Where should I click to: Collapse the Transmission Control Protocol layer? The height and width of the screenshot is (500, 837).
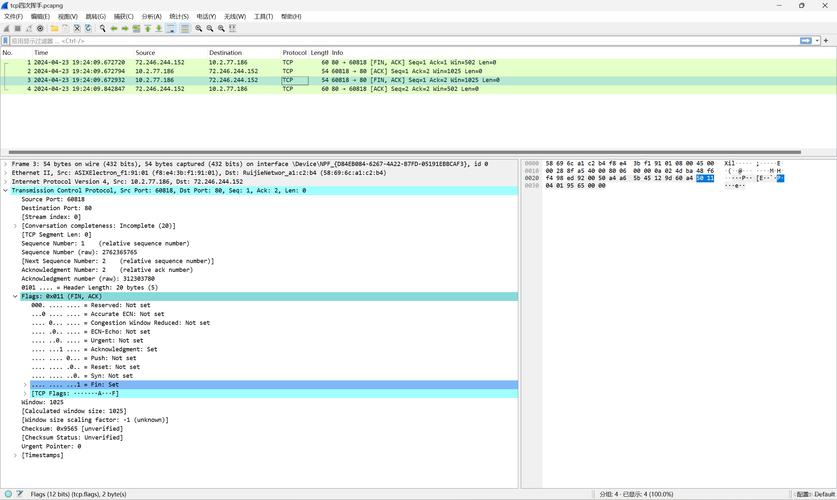point(6,191)
